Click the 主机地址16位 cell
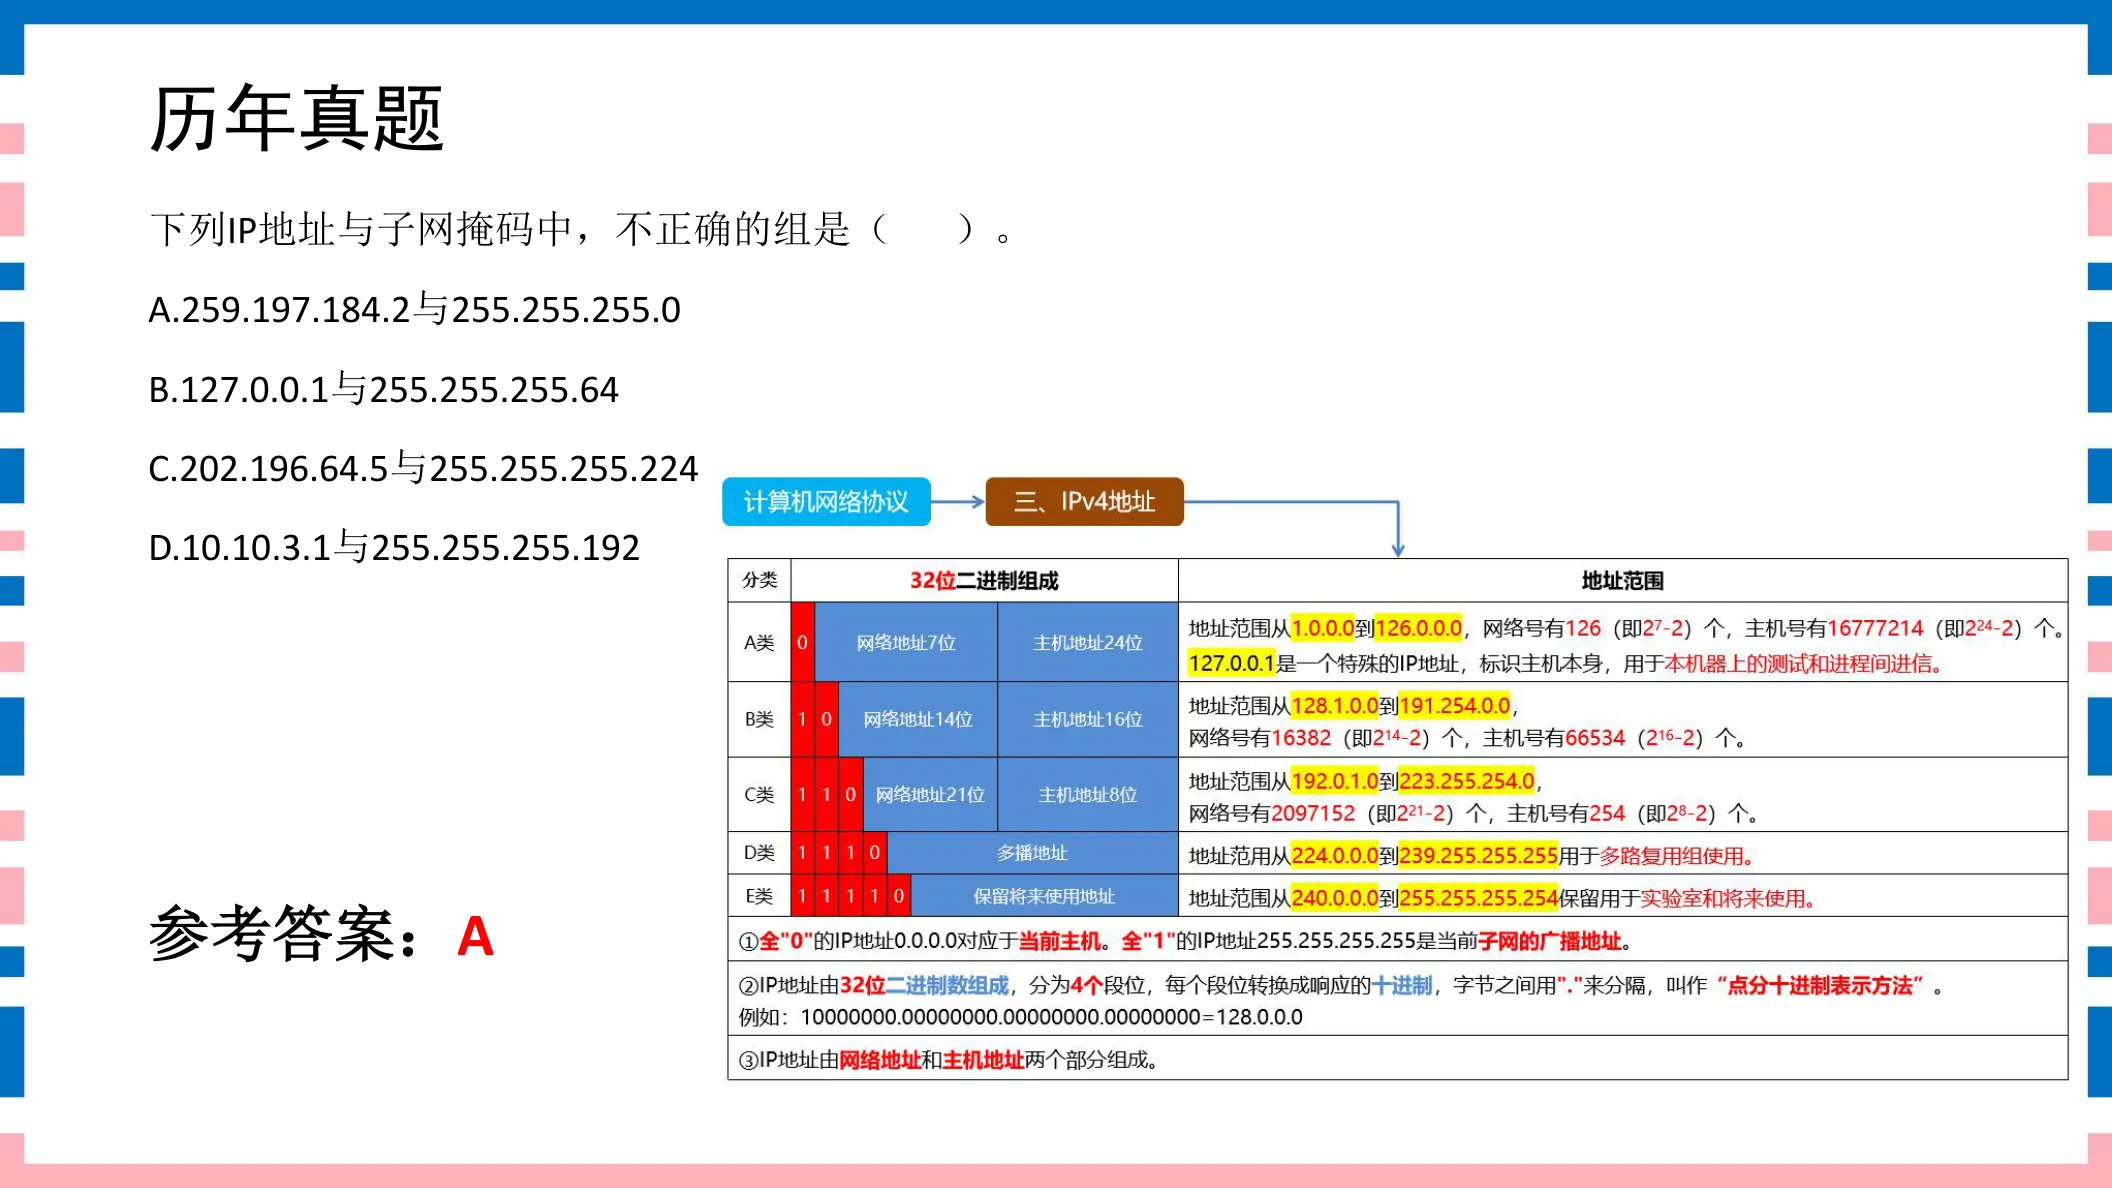2112x1188 pixels. point(1088,719)
